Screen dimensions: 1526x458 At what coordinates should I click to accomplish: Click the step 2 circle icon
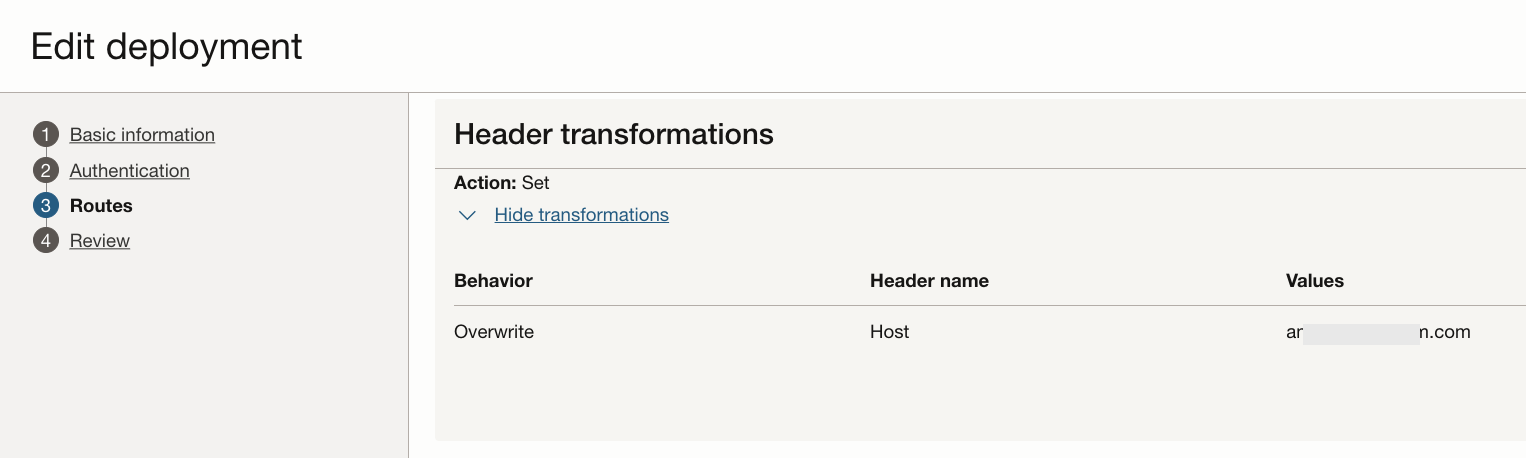46,171
